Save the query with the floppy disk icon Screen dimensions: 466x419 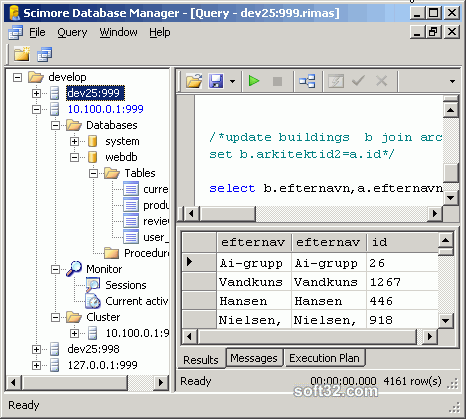[216, 81]
